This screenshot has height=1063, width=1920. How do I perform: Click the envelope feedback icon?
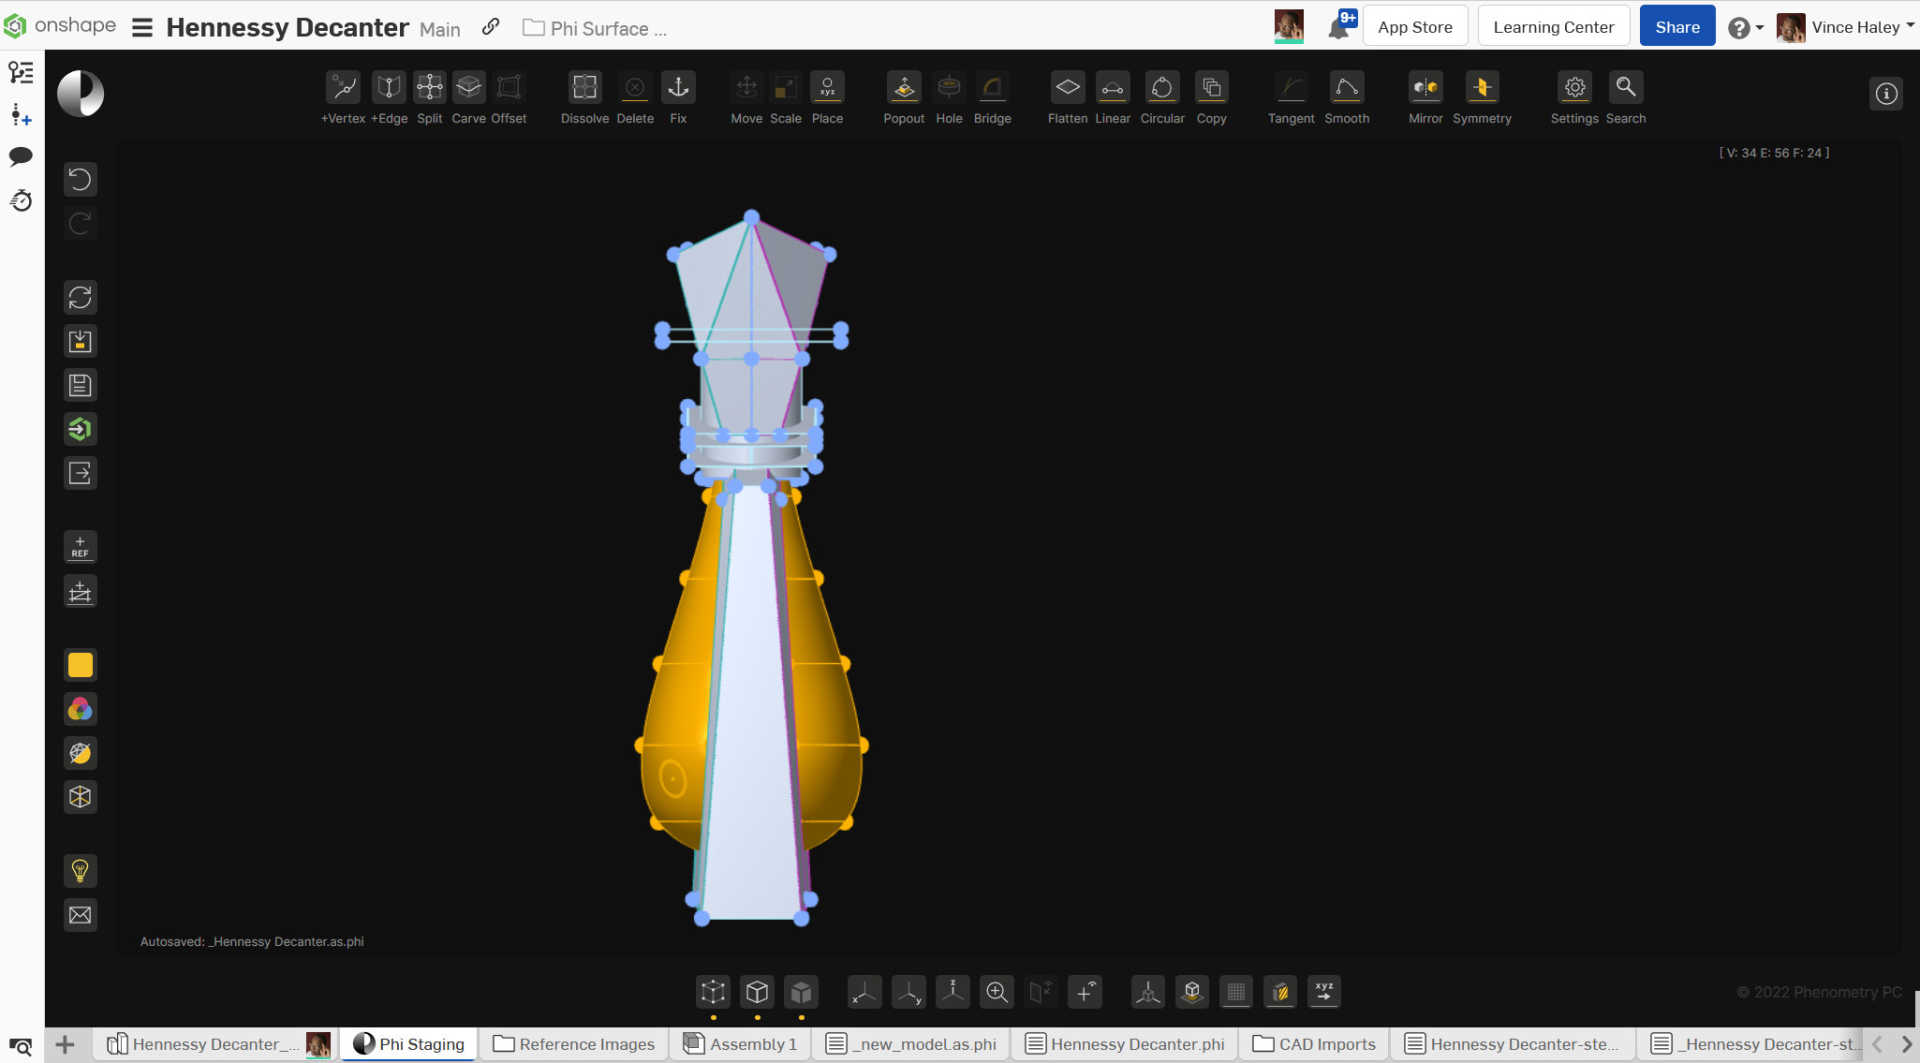80,915
